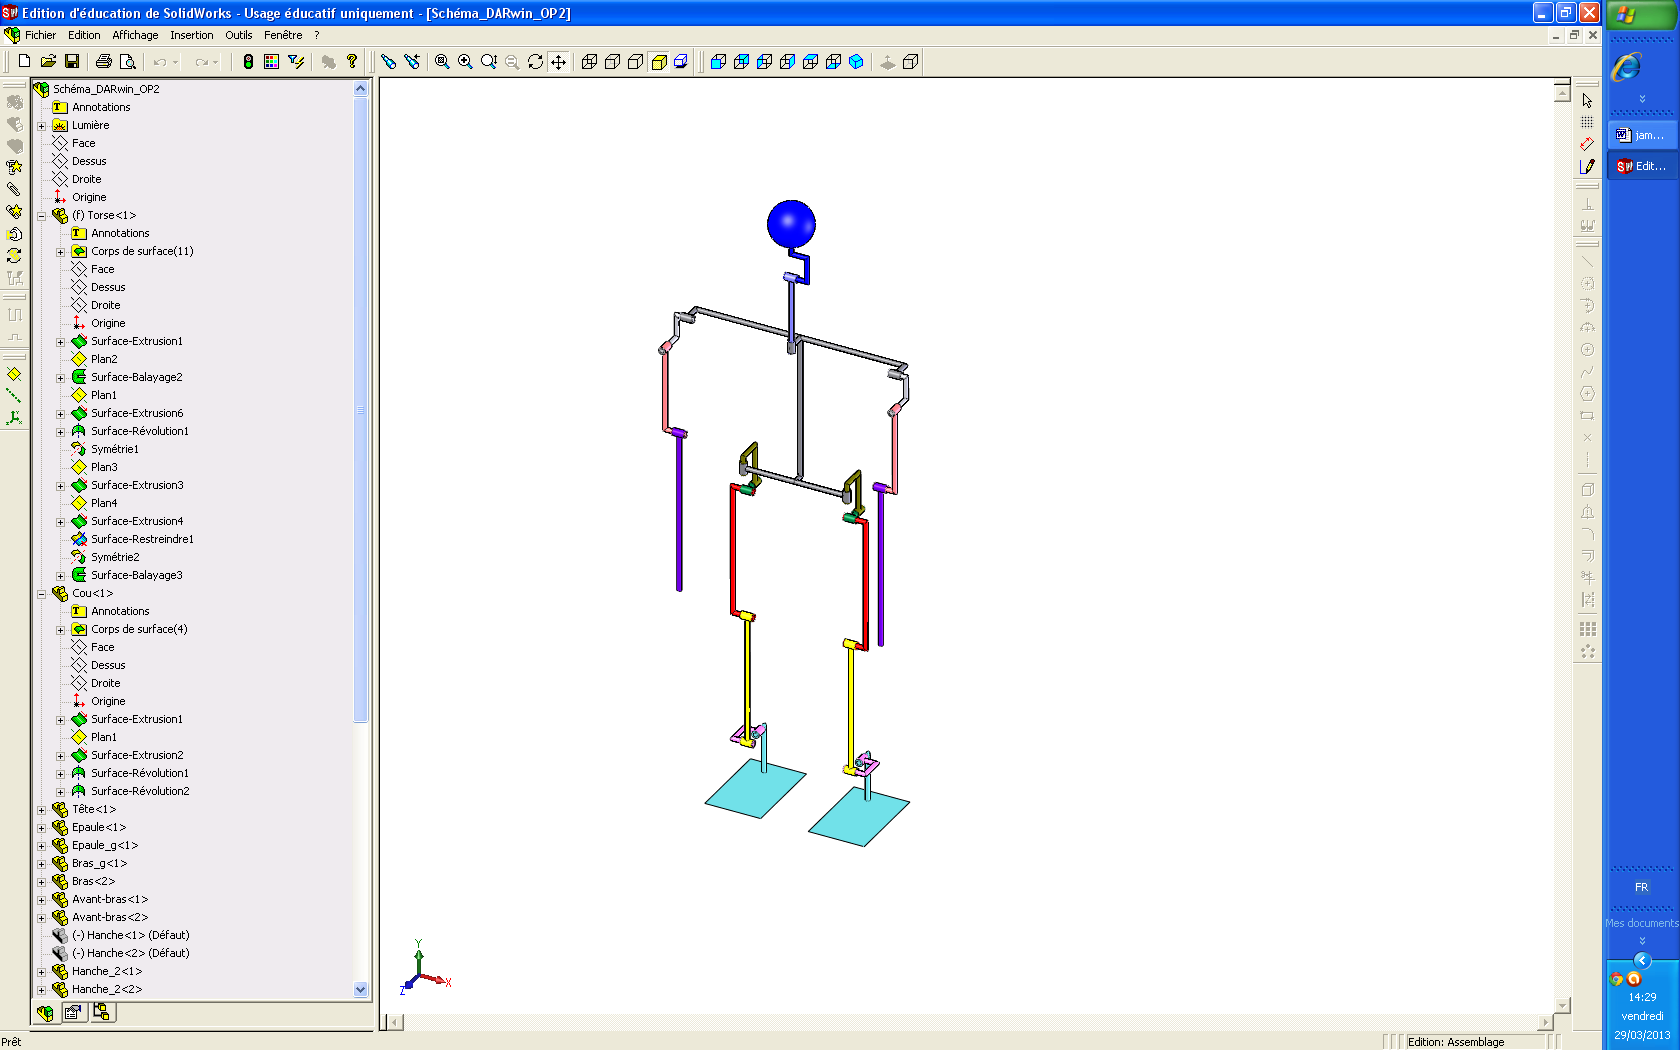The height and width of the screenshot is (1050, 1680).
Task: Toggle Shaded display mode
Action: click(658, 62)
